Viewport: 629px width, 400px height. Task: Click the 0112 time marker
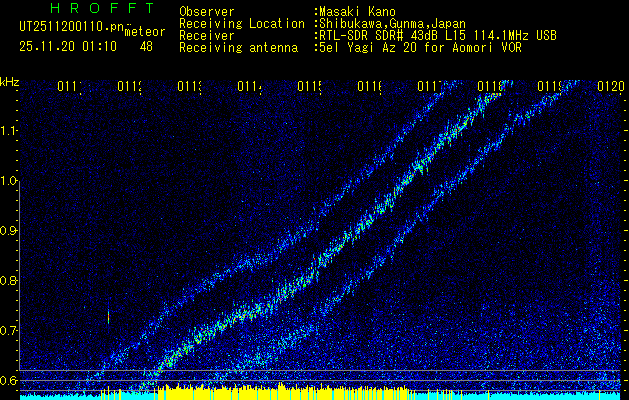pyautogui.click(x=130, y=86)
